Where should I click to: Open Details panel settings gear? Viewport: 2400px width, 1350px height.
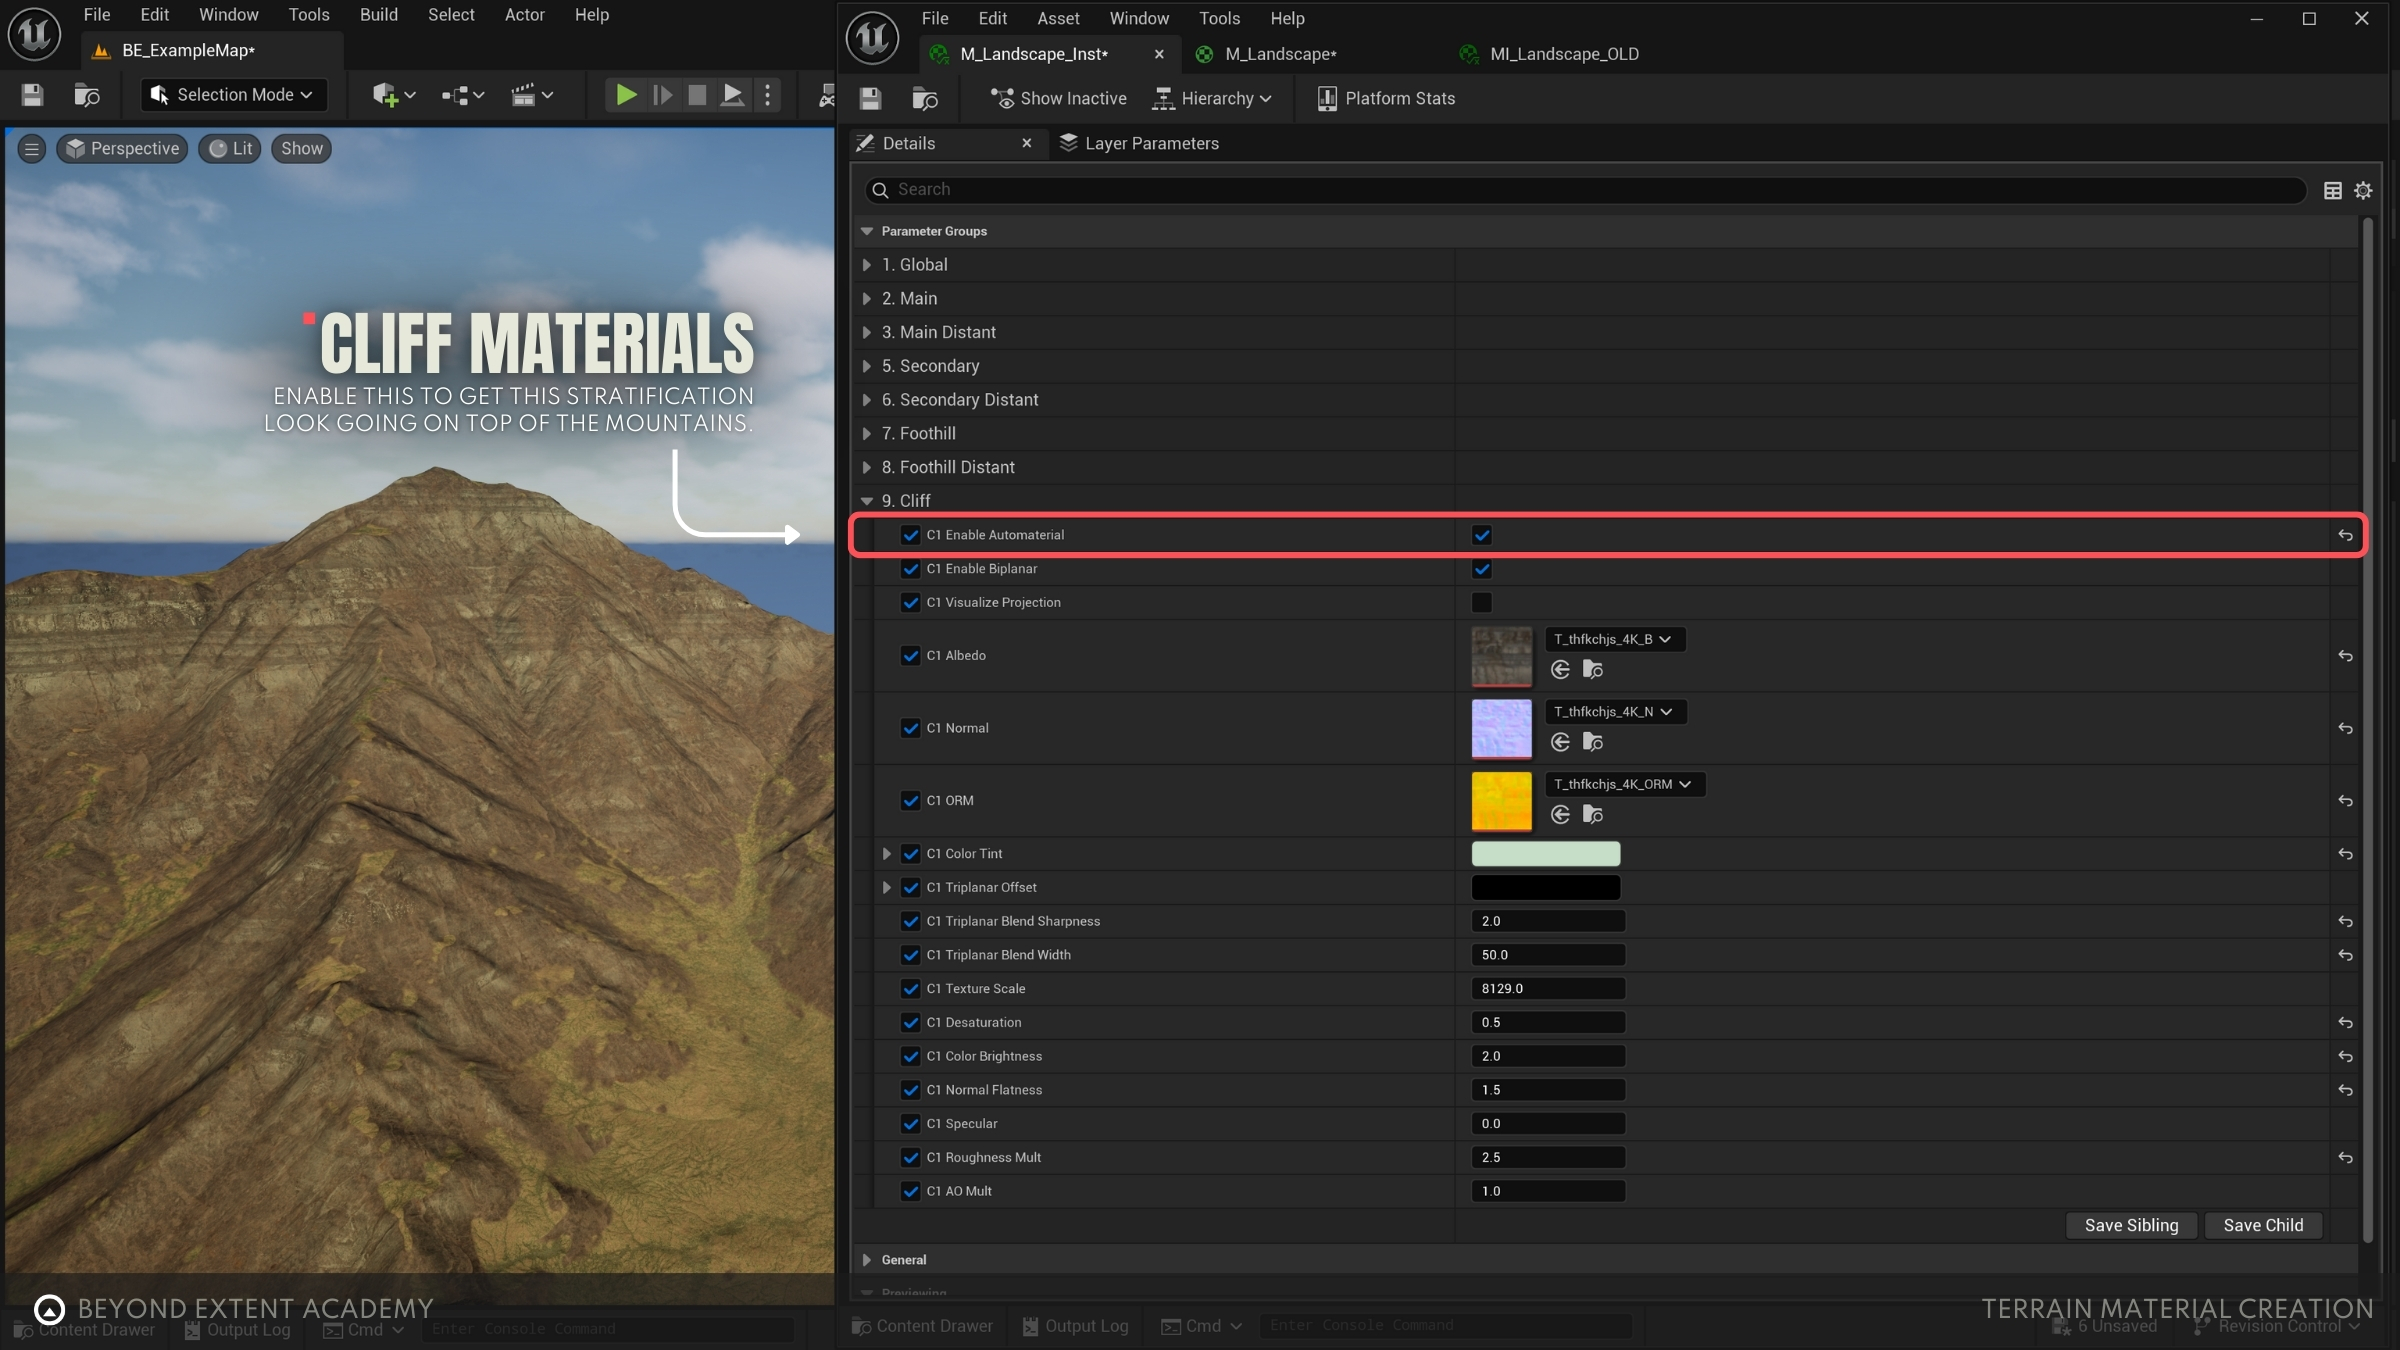click(x=2363, y=190)
